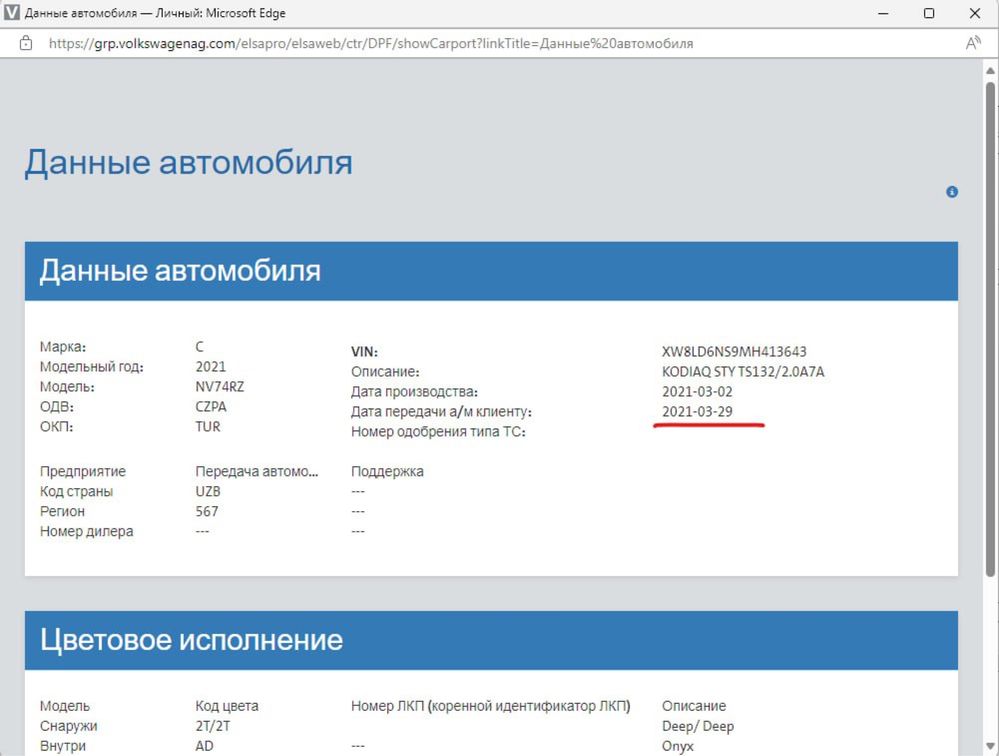Click the large 'Данные автомобиля' page title
The image size is (999, 756).
point(189,162)
